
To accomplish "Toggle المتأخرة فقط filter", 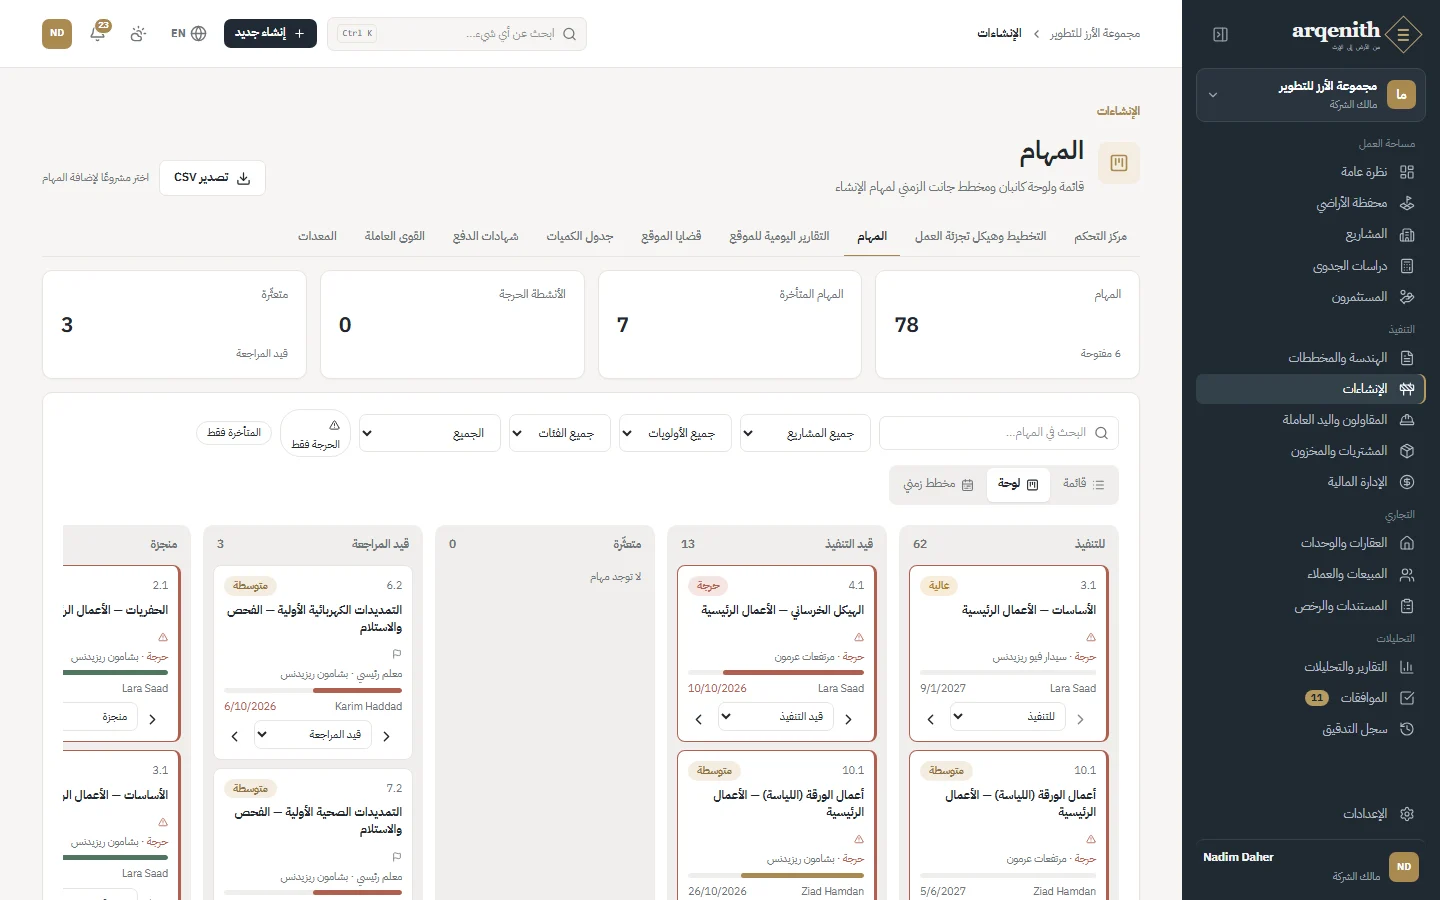I will pyautogui.click(x=234, y=433).
